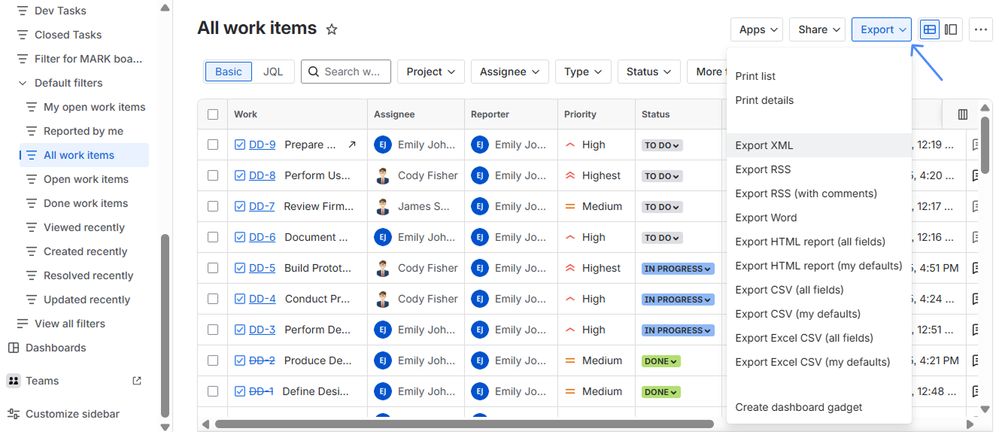Viewport: 999px width, 432px height.
Task: Check the box for DD-5 row
Action: [x=213, y=268]
